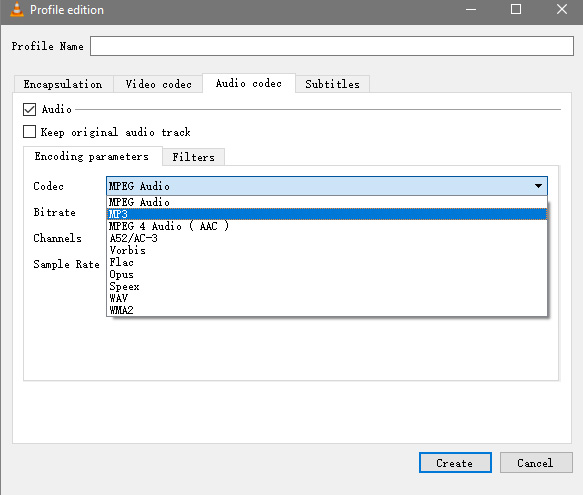Close the Profile edition dialog
The height and width of the screenshot is (495, 583).
coord(562,9)
